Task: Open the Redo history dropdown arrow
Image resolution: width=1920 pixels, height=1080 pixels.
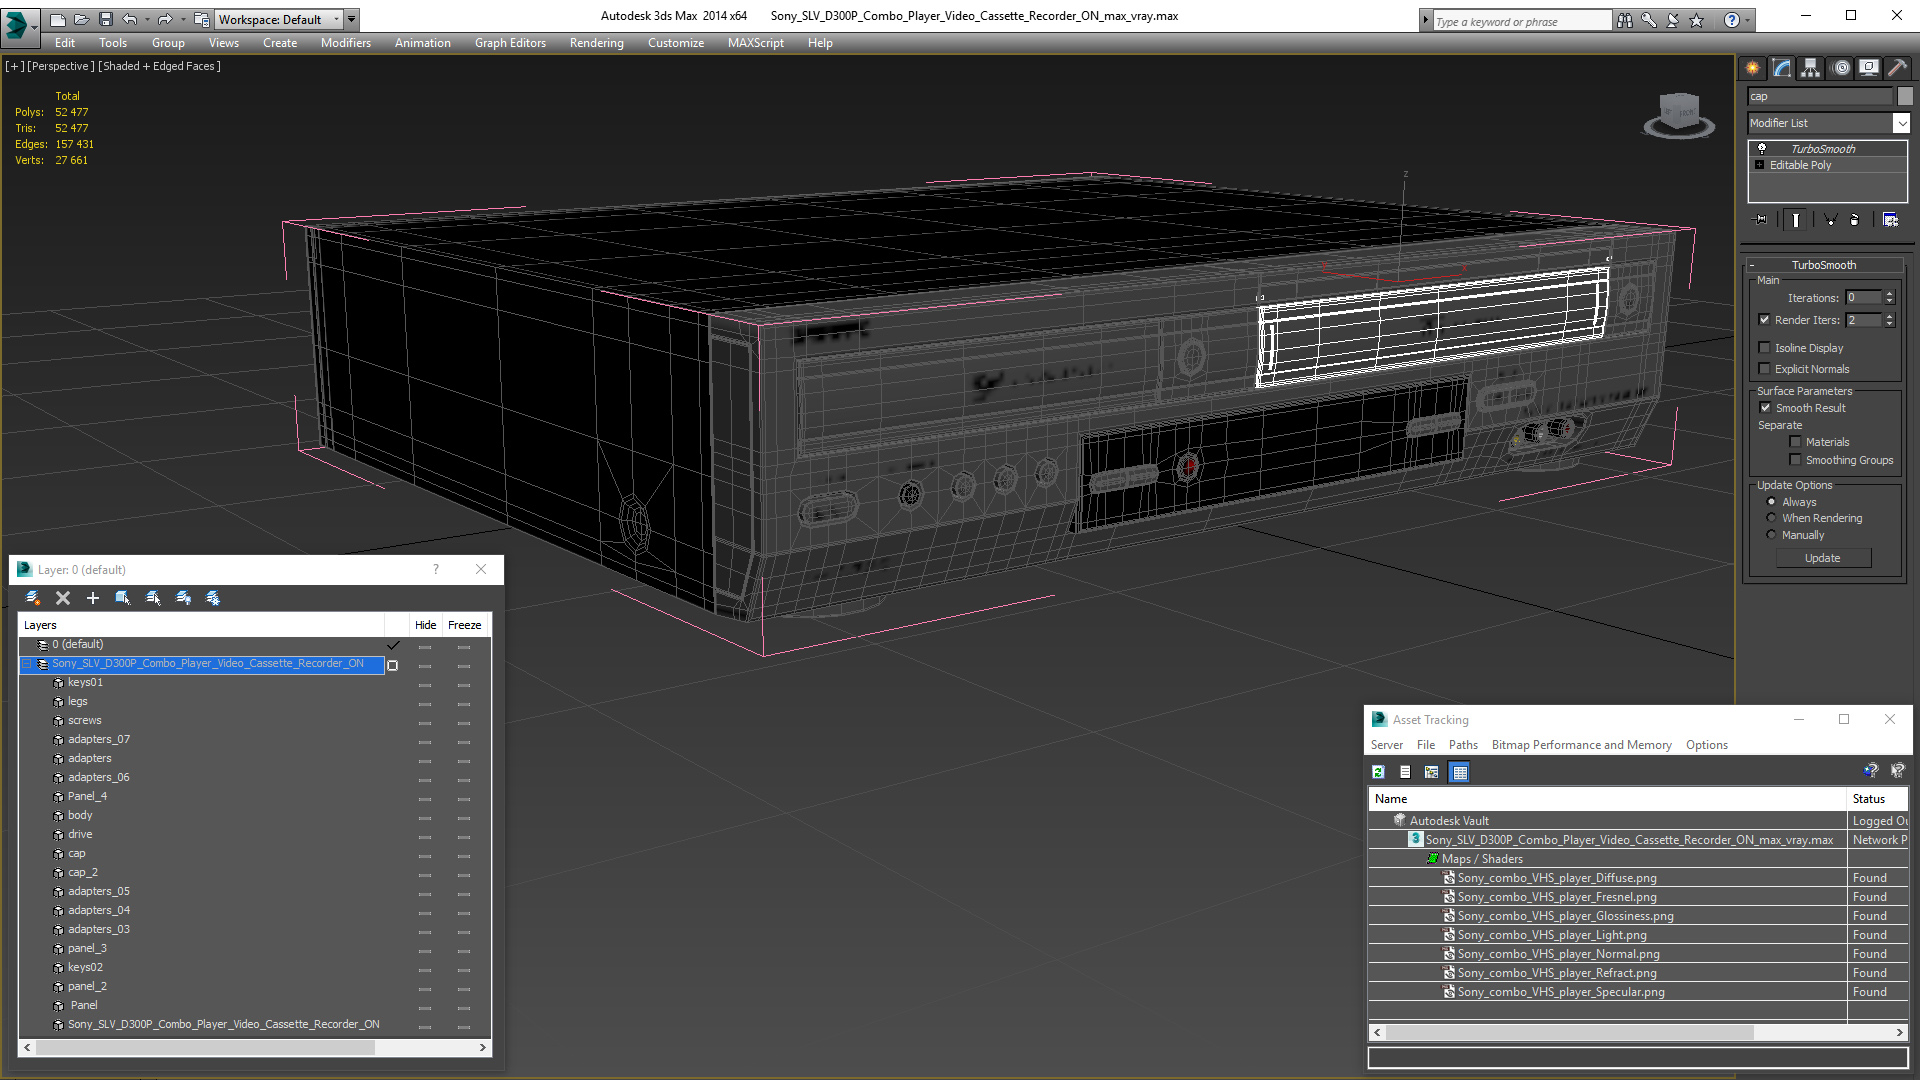Action: pyautogui.click(x=183, y=19)
